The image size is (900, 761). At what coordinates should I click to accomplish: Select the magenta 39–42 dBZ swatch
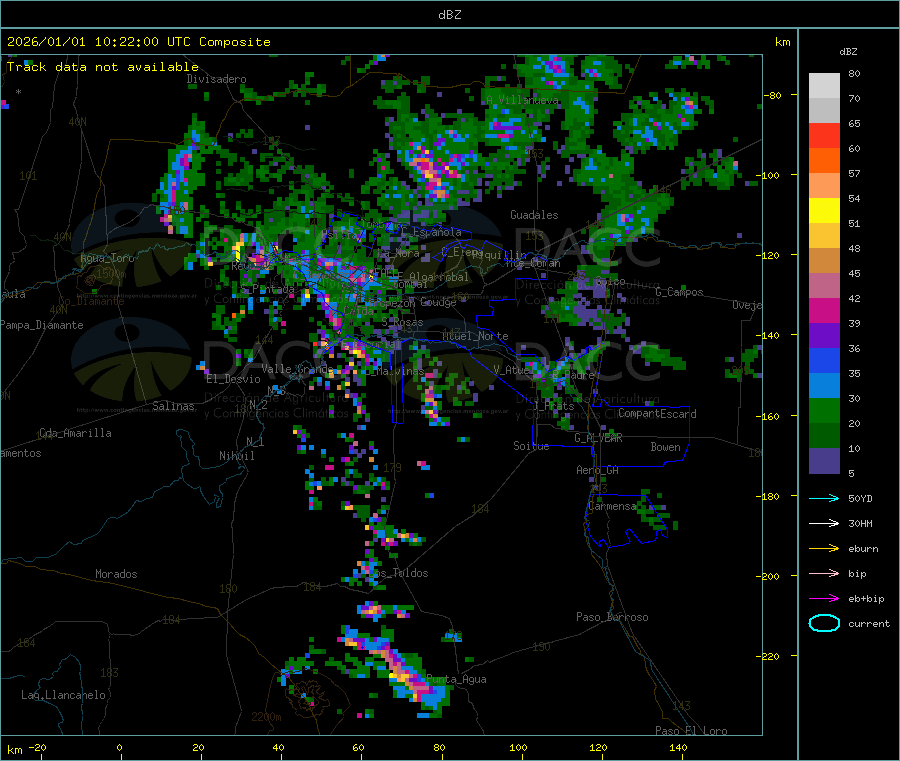click(824, 310)
